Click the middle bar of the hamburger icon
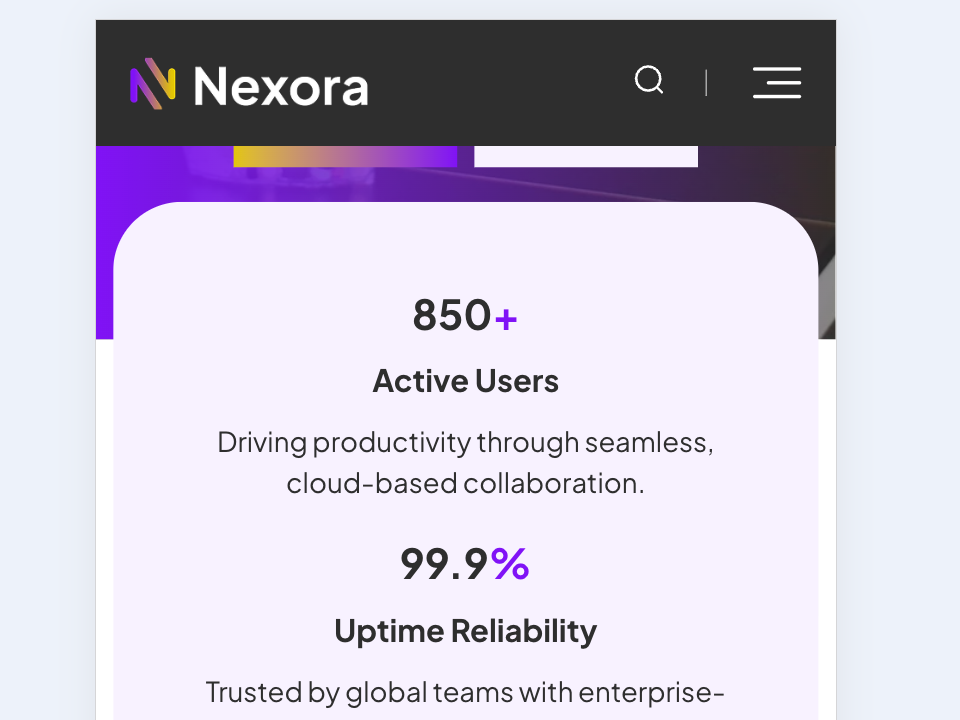The image size is (960, 720). click(x=777, y=83)
